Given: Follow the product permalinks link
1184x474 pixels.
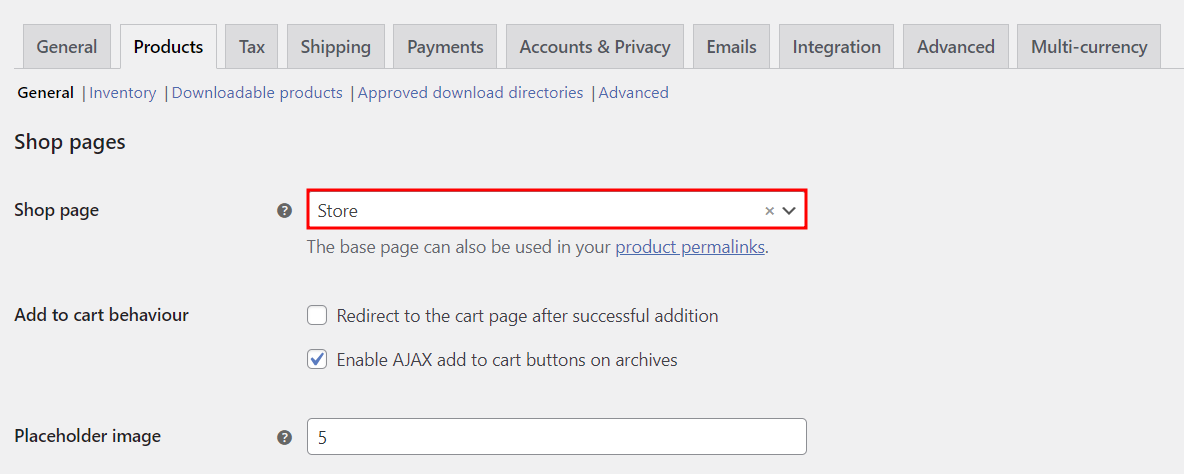Looking at the screenshot, I should [690, 247].
